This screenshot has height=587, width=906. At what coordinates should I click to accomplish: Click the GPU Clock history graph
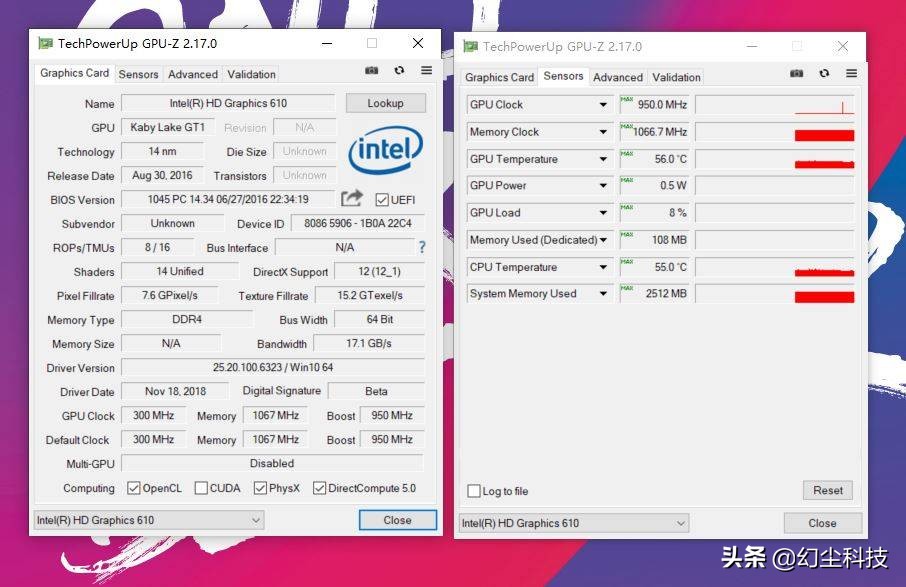coord(775,105)
